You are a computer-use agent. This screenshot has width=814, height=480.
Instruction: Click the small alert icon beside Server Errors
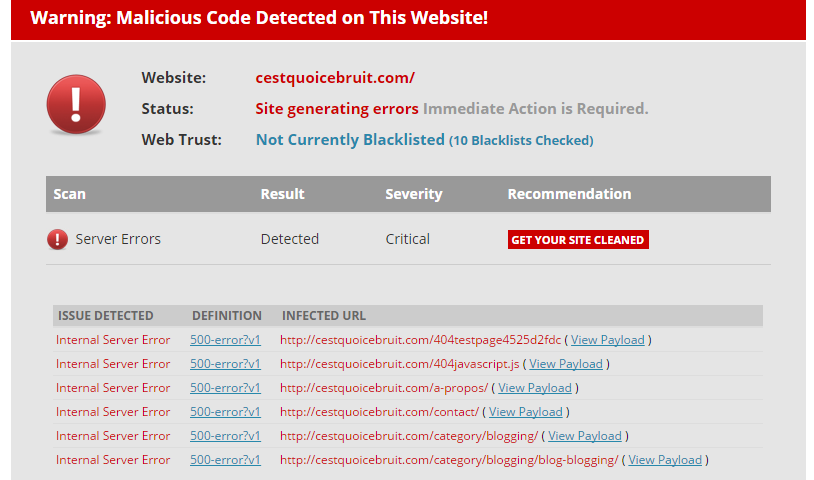coord(58,239)
